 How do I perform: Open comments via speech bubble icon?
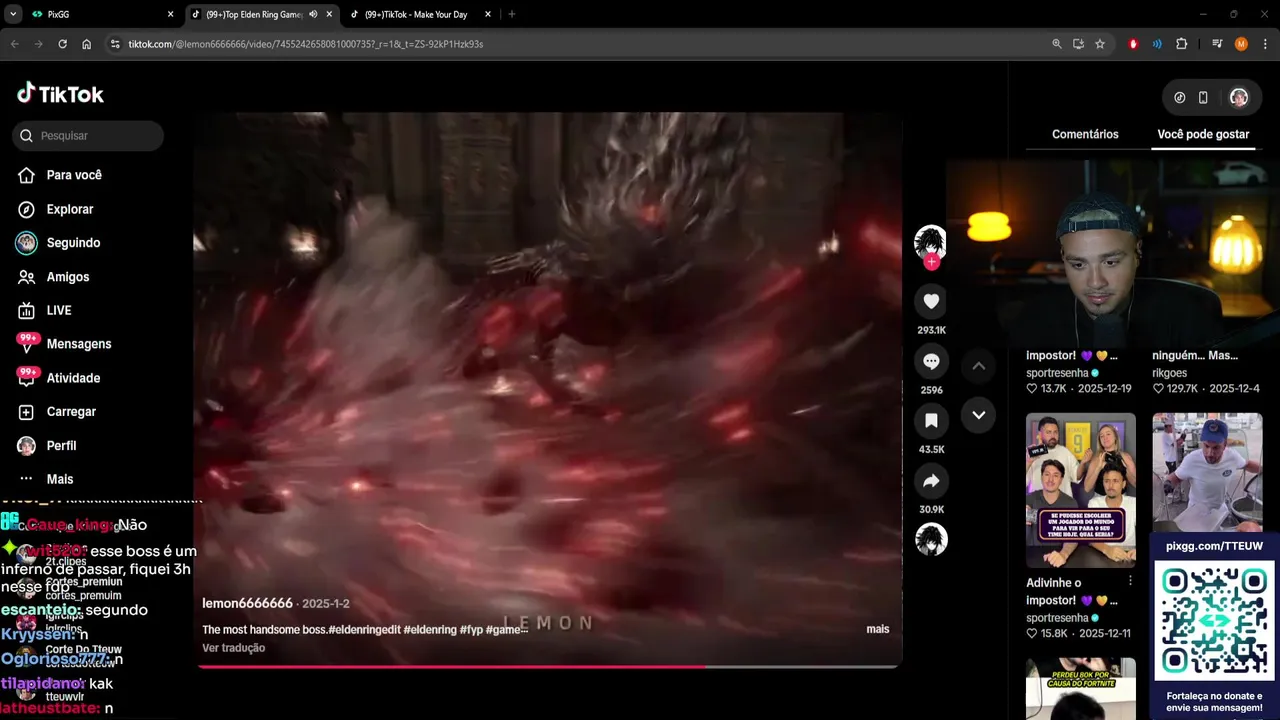pos(931,361)
